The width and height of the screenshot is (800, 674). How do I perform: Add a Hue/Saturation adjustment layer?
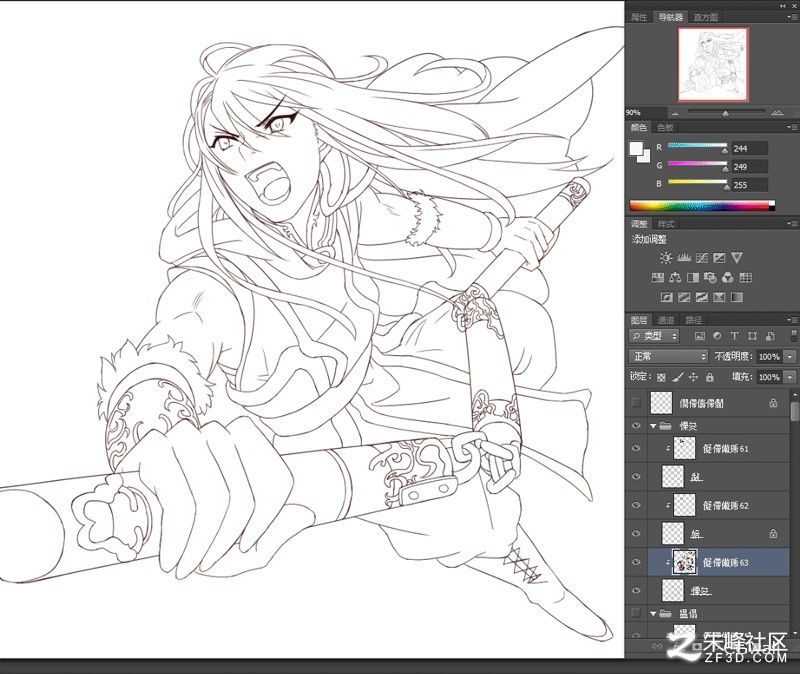658,278
